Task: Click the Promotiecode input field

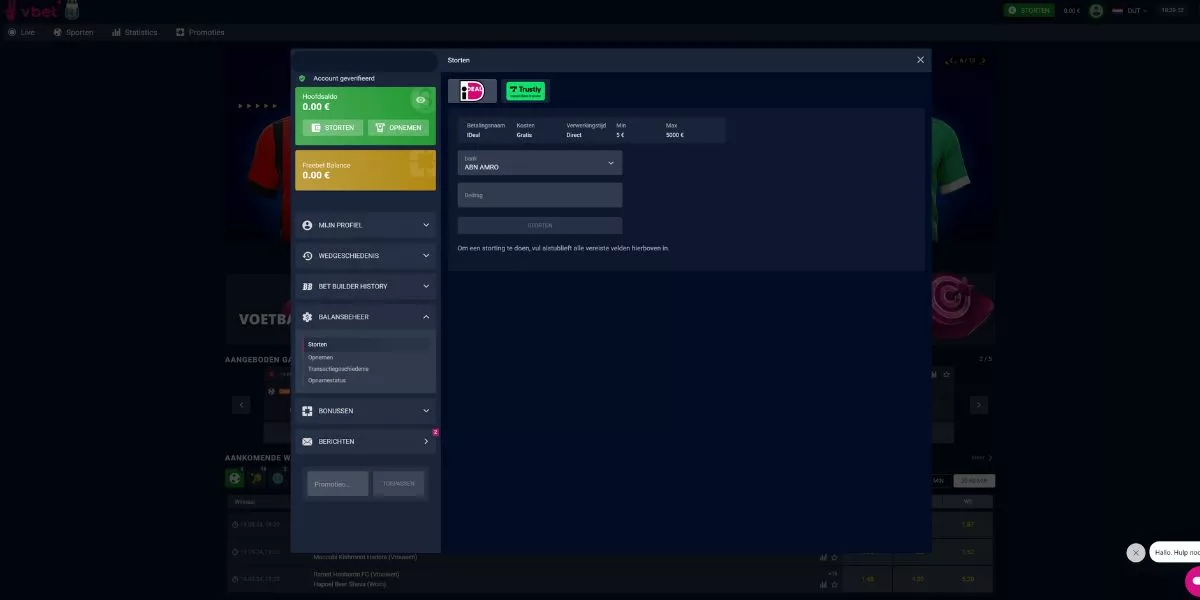Action: (x=338, y=484)
